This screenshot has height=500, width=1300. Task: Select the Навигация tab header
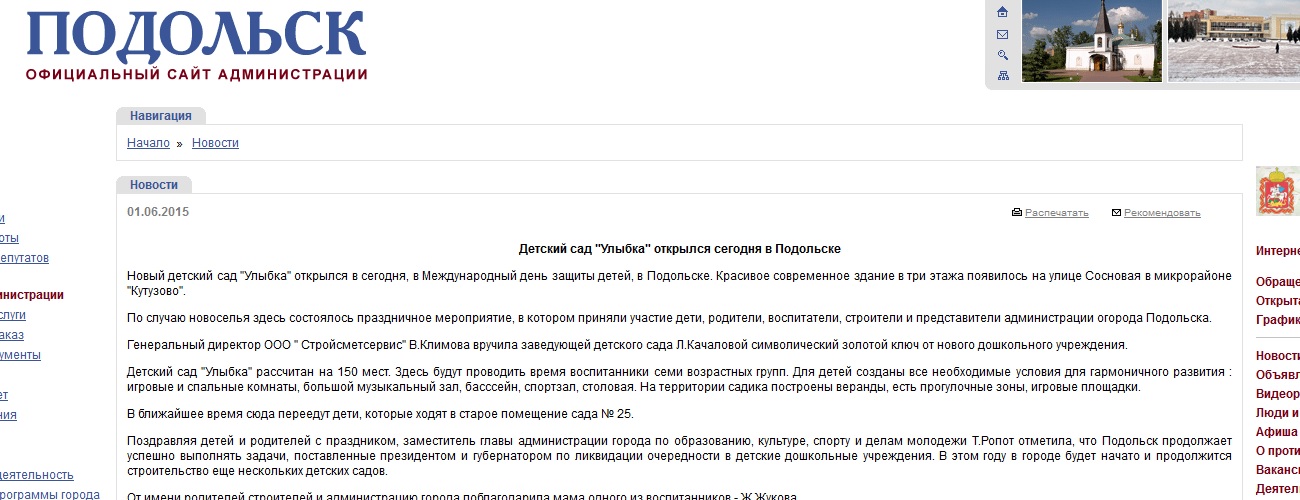click(160, 116)
